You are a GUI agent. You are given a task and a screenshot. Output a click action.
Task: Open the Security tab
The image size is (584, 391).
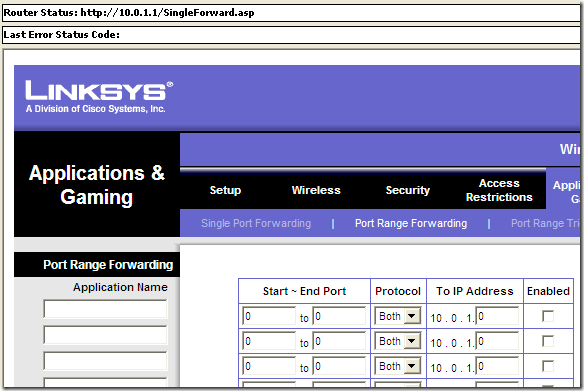click(x=408, y=190)
